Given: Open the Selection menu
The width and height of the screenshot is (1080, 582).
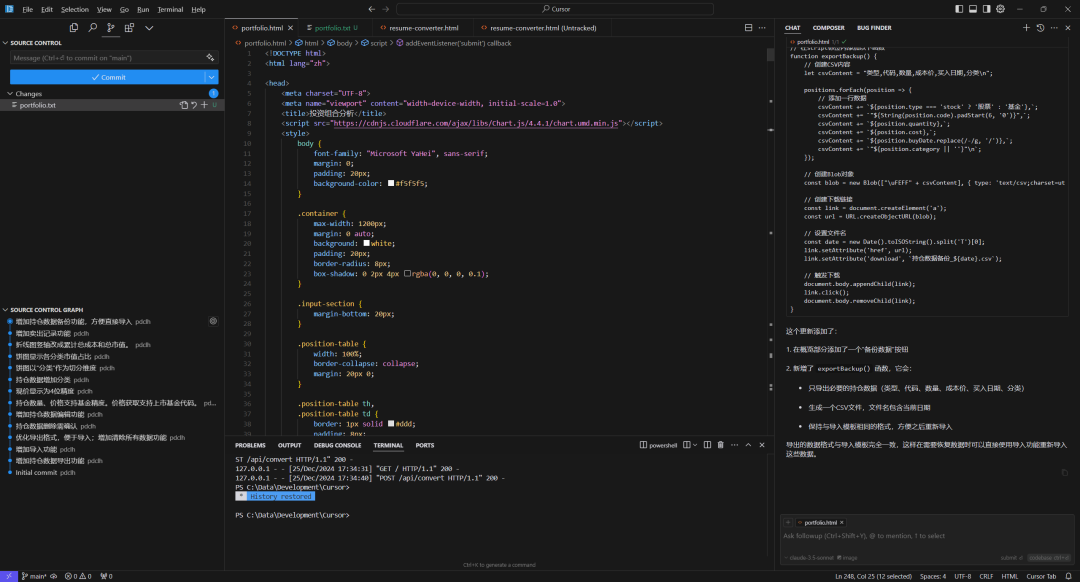Looking at the screenshot, I should point(74,10).
